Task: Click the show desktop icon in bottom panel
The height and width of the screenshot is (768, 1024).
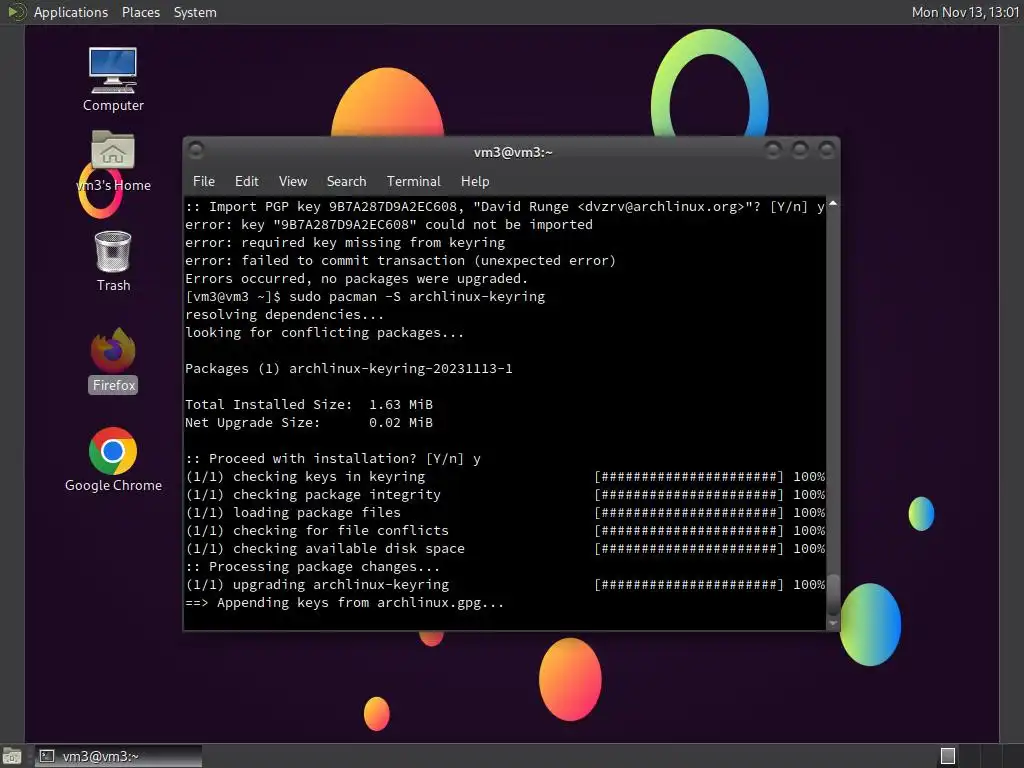Action: [x=12, y=756]
